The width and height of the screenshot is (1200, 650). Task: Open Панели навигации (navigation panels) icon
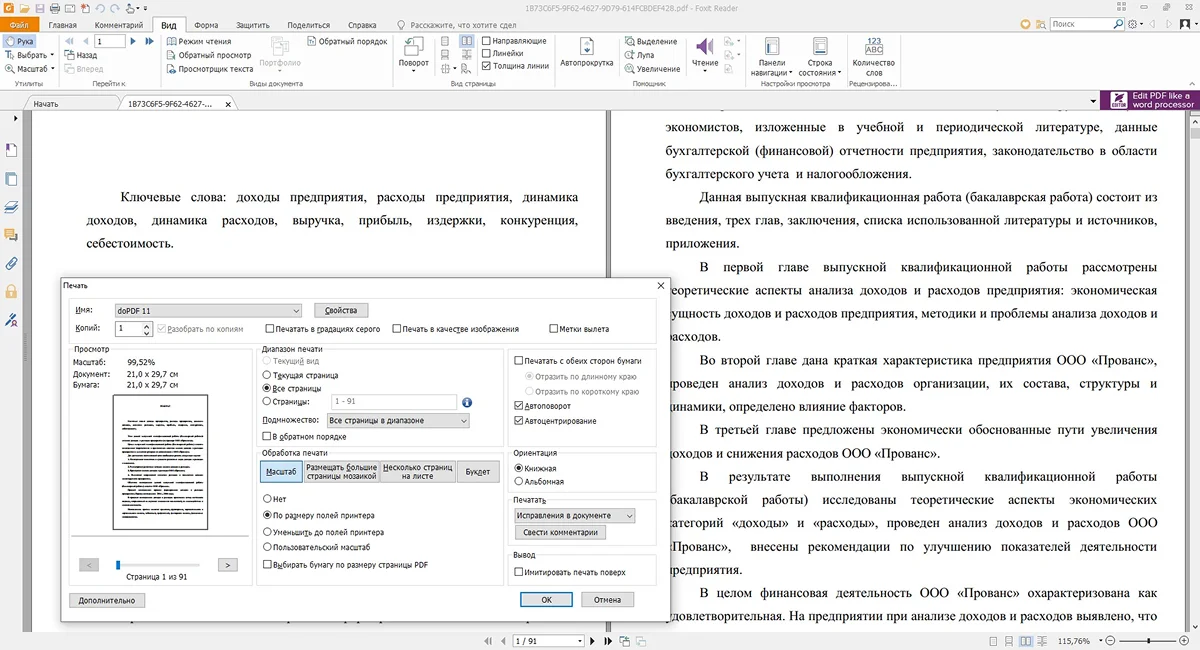point(771,46)
